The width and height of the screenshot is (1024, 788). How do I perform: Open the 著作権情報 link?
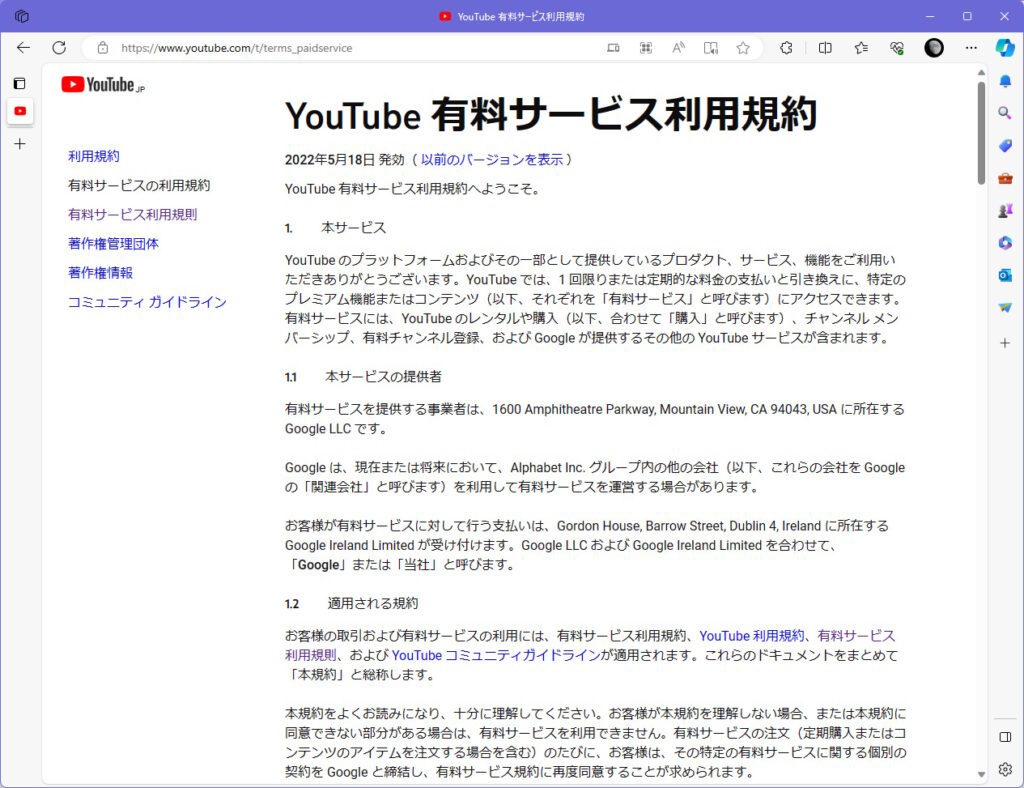pos(101,272)
